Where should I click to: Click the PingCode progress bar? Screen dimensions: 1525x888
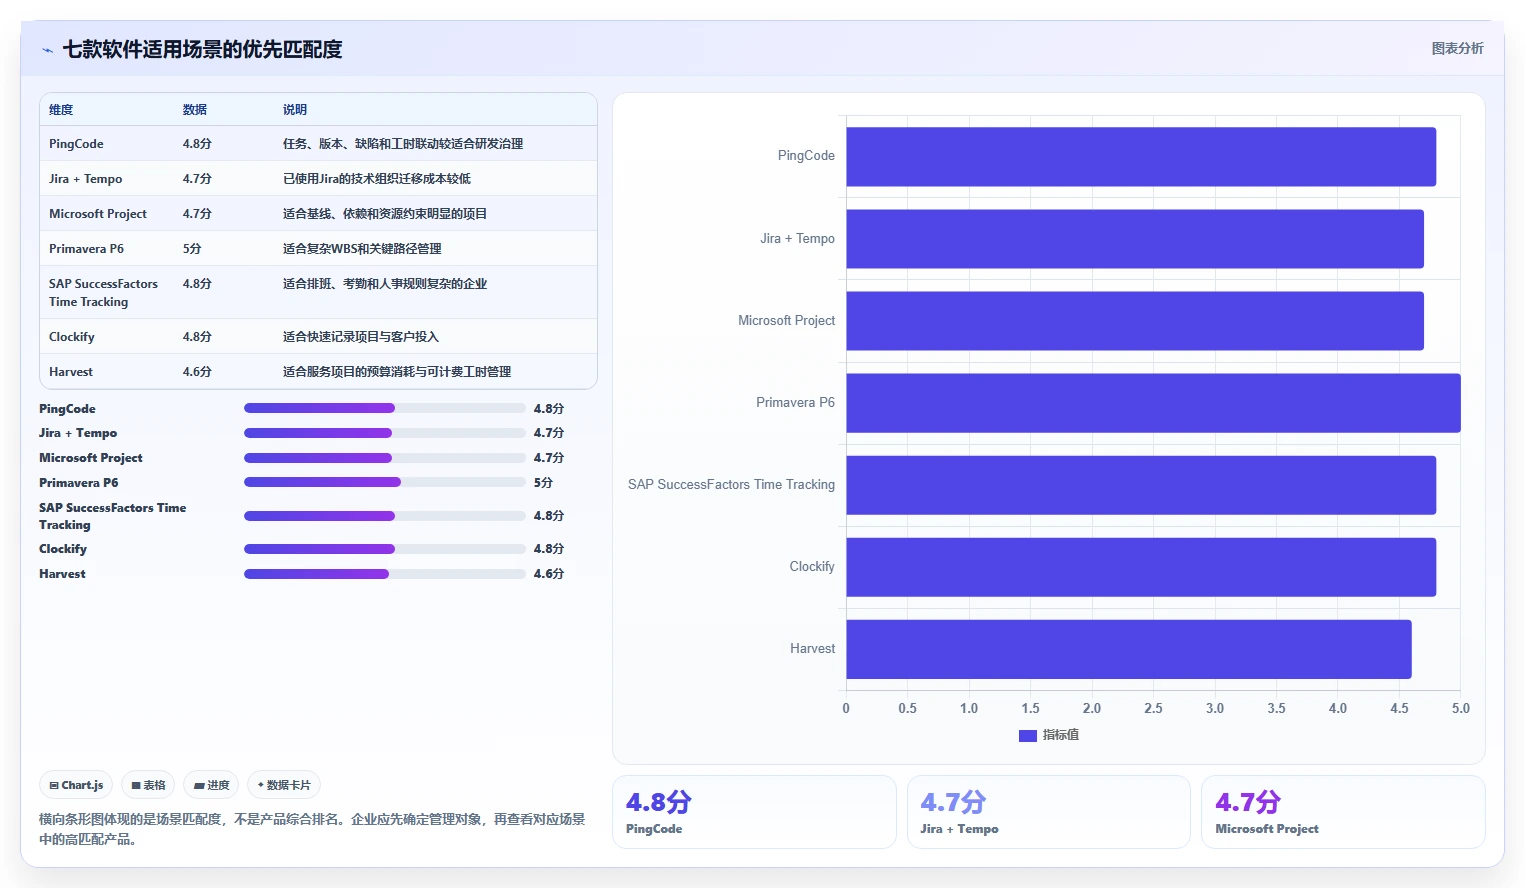[x=385, y=408]
